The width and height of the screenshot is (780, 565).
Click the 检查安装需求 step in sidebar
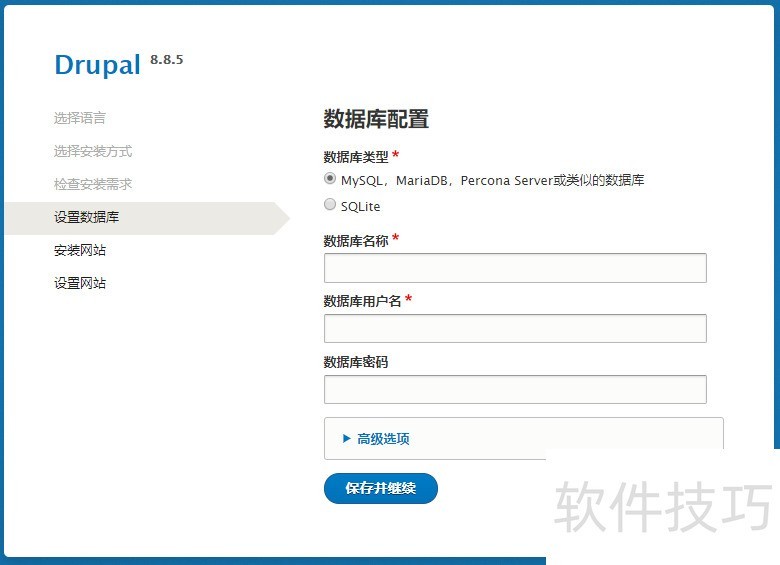tap(93, 184)
